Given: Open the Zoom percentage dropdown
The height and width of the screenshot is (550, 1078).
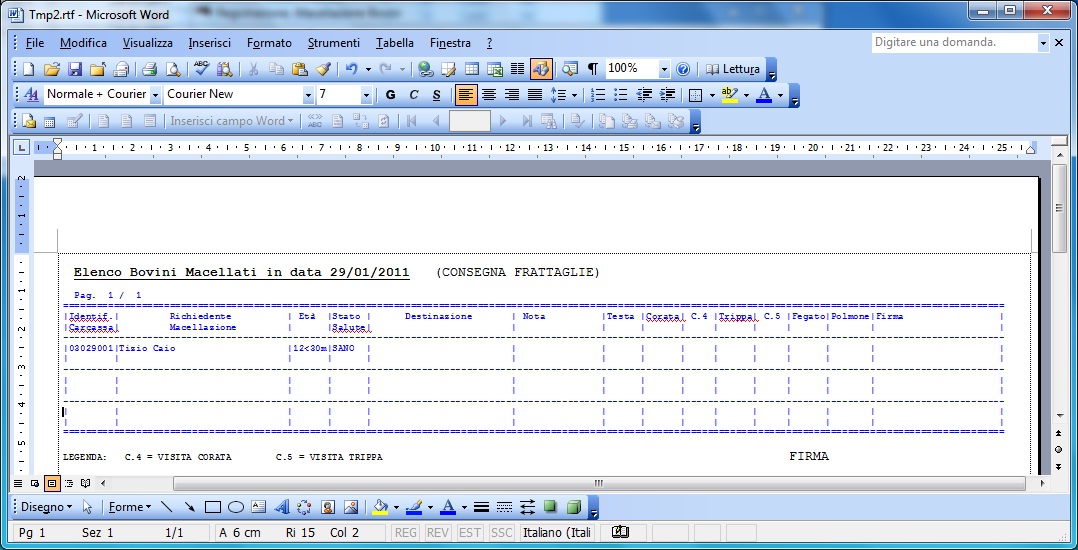Looking at the screenshot, I should 664,69.
